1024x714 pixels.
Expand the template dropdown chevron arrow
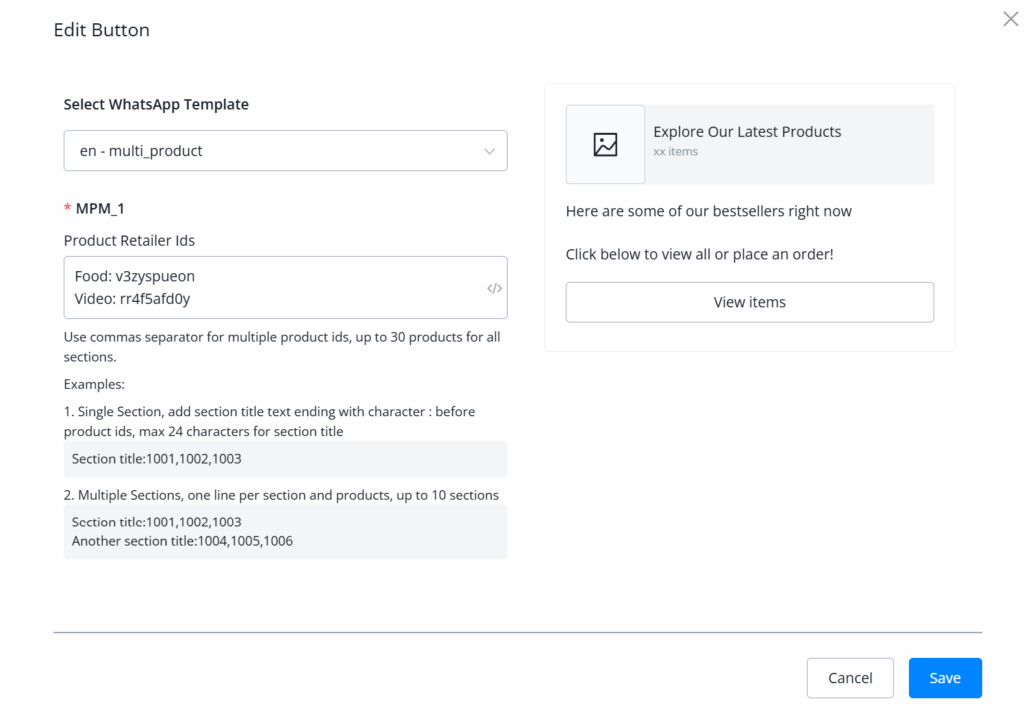pyautogui.click(x=489, y=151)
